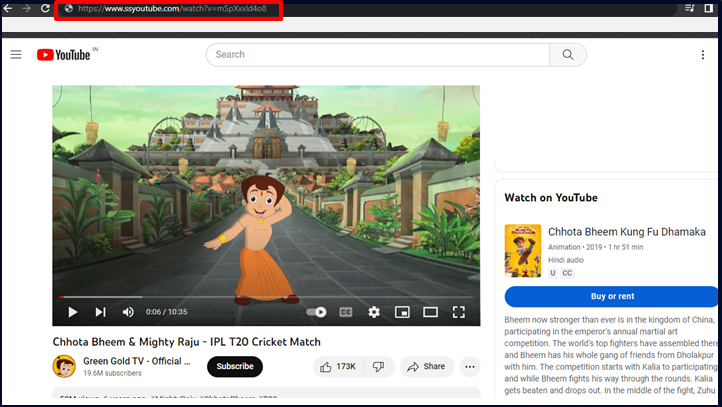Switch to miniplayer mode
The image size is (722, 407).
[x=402, y=312]
